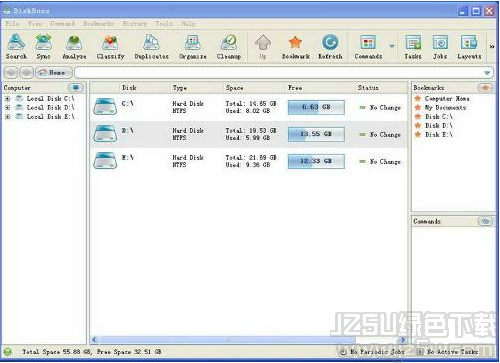Expand Local Disk D:\ tree node

[x=7, y=108]
